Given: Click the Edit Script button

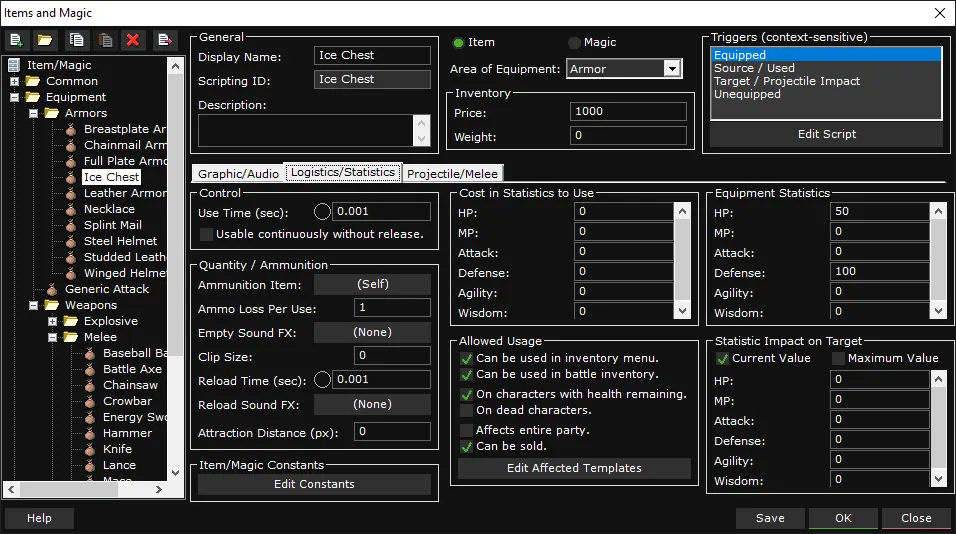Looking at the screenshot, I should [827, 134].
